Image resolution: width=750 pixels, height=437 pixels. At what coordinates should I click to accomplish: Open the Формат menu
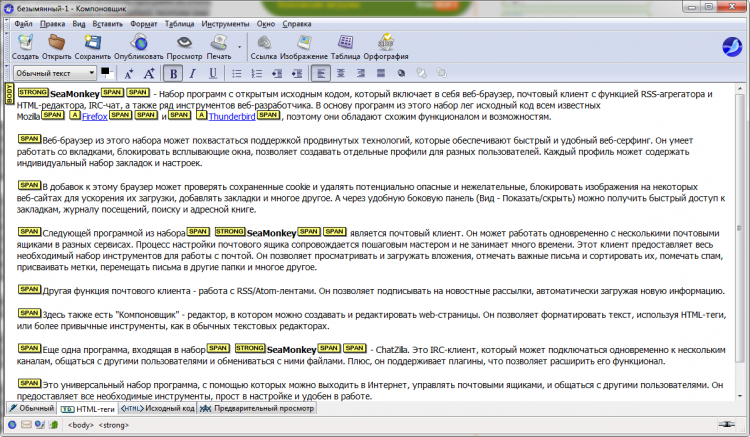[143, 24]
